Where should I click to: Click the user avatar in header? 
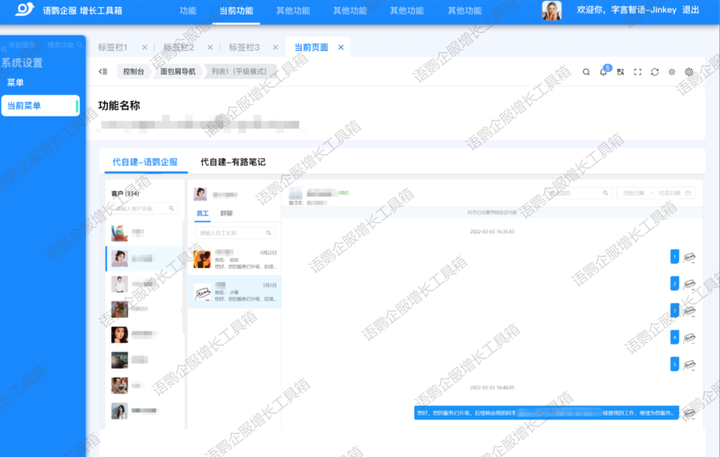(551, 11)
